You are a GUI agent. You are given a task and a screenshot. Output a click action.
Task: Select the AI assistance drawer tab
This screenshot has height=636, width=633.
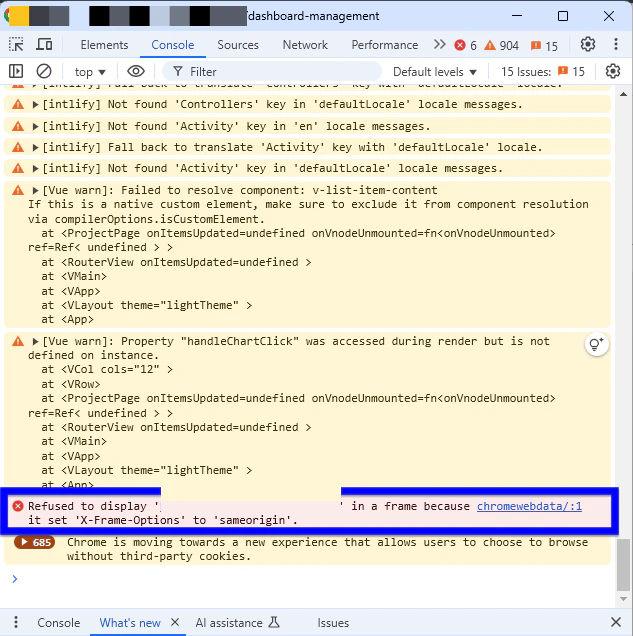coord(238,623)
